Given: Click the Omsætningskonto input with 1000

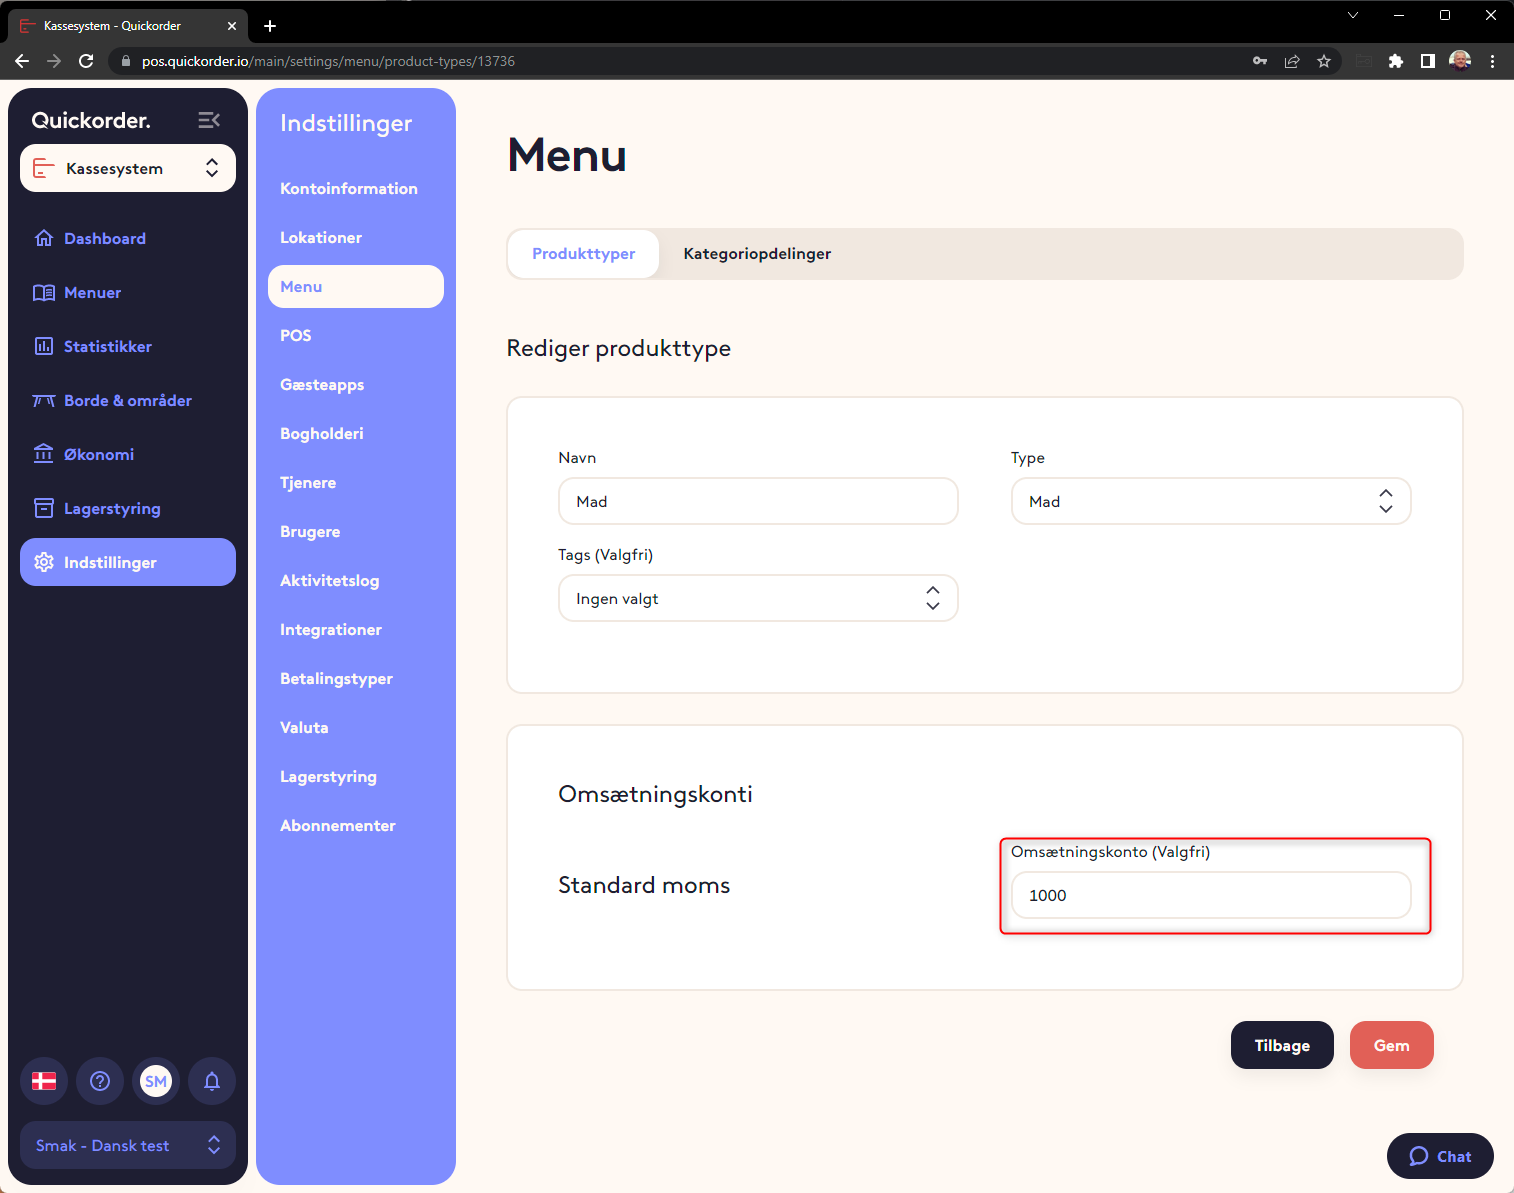Looking at the screenshot, I should pos(1211,895).
